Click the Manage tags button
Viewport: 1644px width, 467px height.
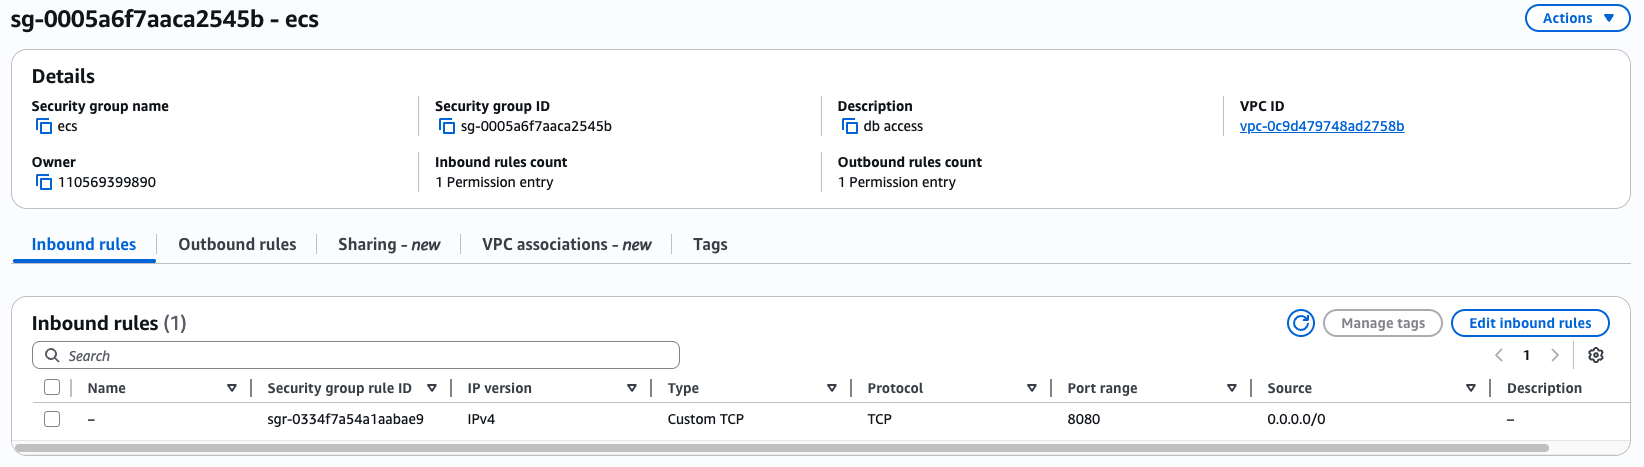pos(1383,323)
